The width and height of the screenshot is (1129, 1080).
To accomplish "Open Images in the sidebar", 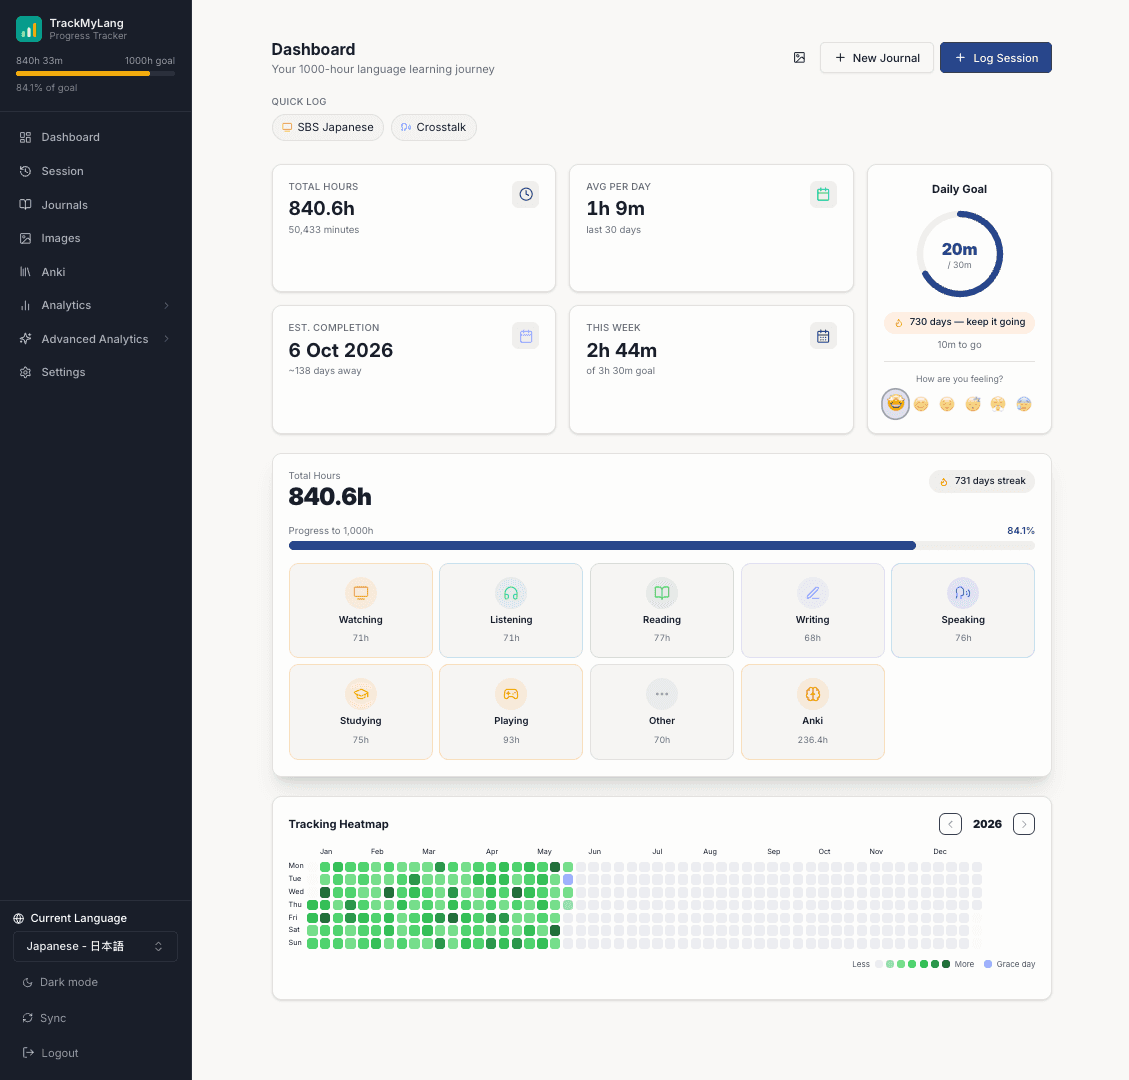I will [x=96, y=238].
